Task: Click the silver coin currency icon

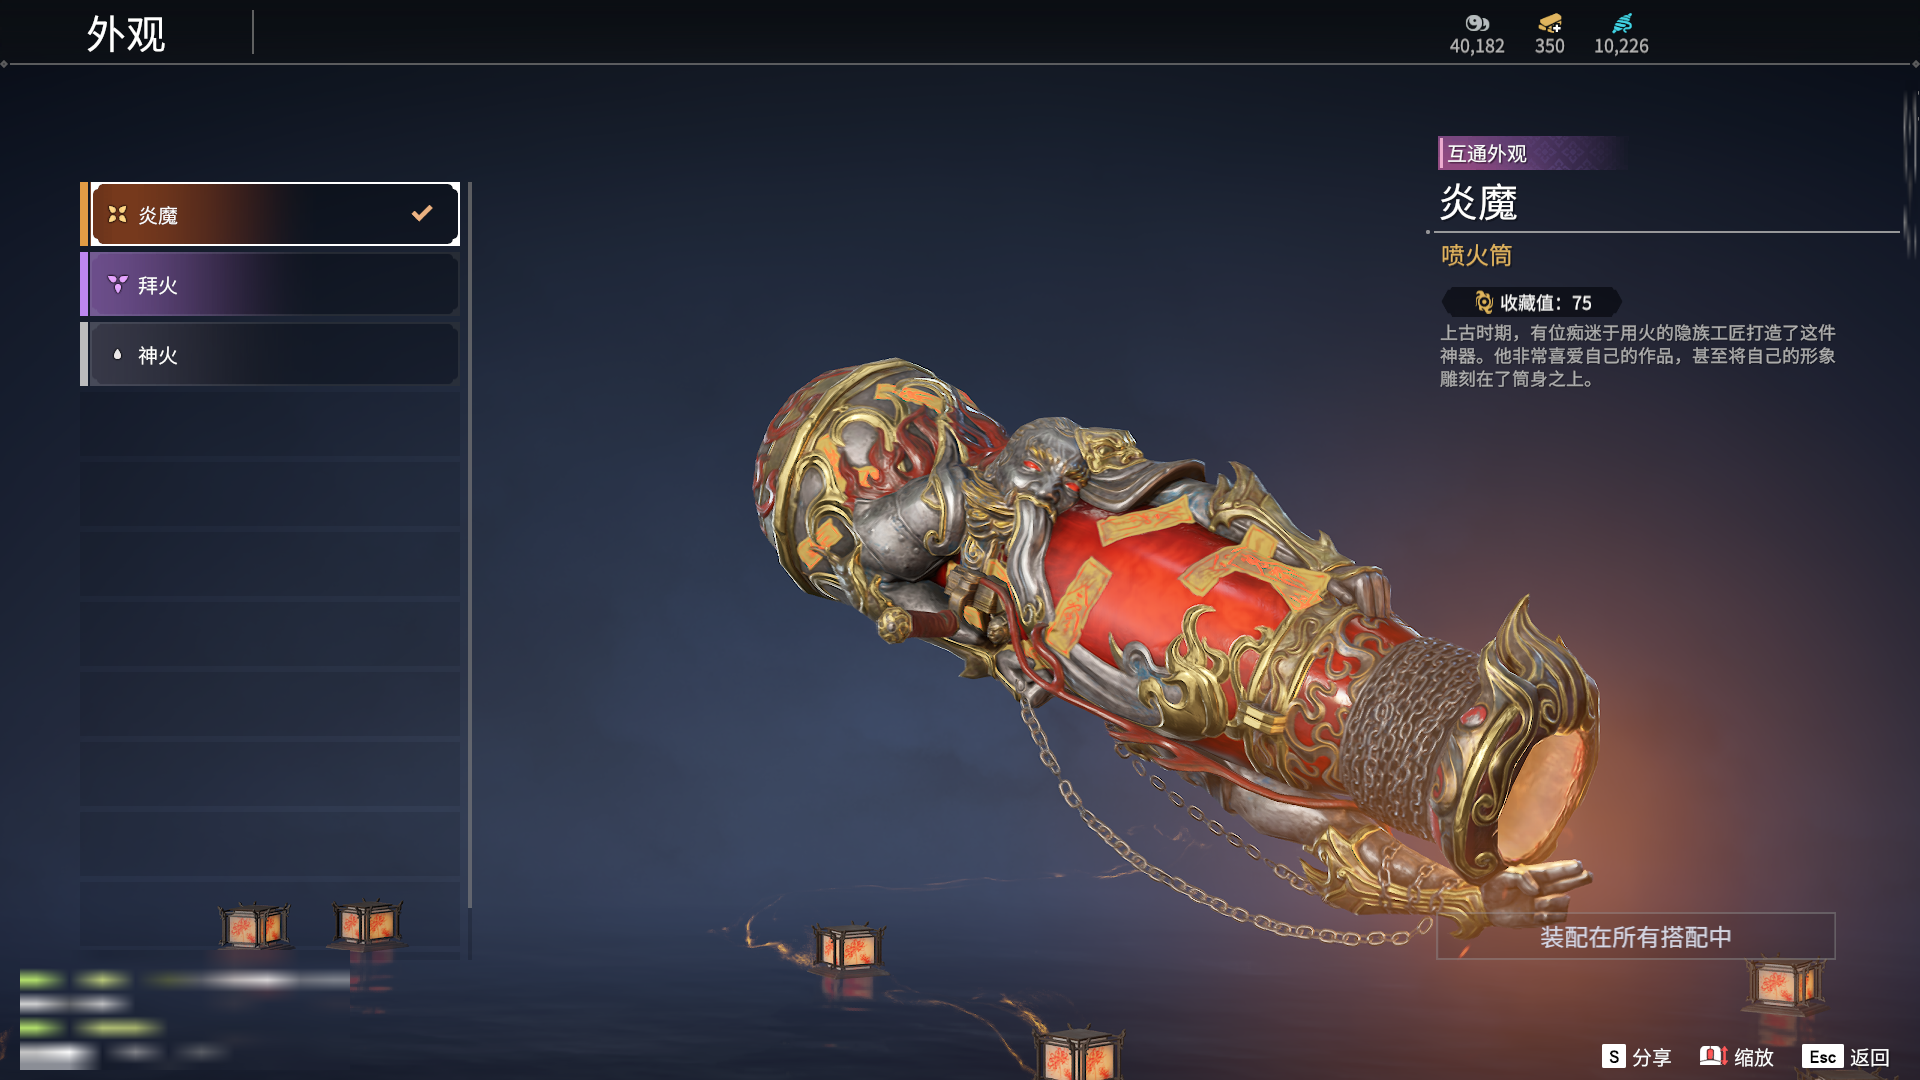Action: tap(1477, 23)
